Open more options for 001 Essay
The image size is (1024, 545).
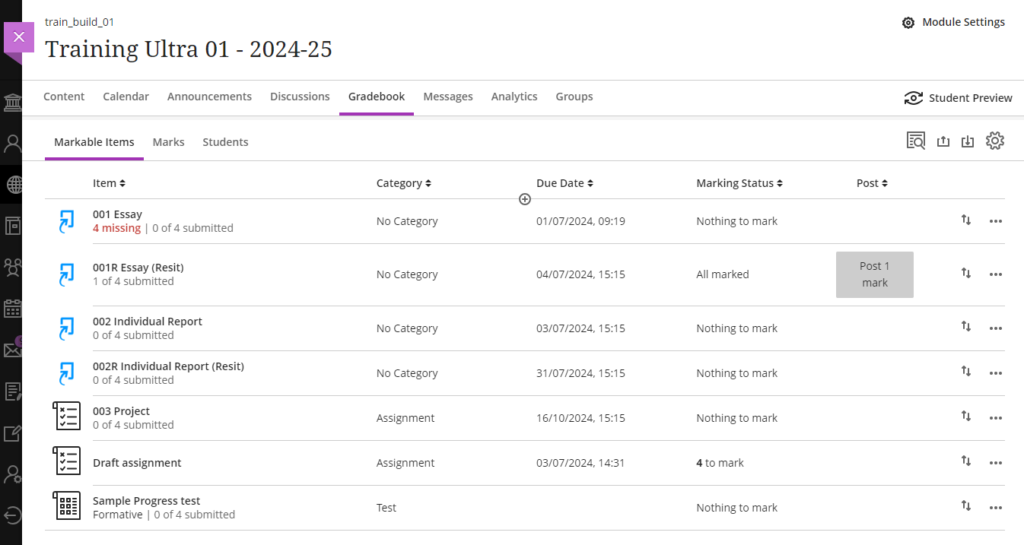995,221
